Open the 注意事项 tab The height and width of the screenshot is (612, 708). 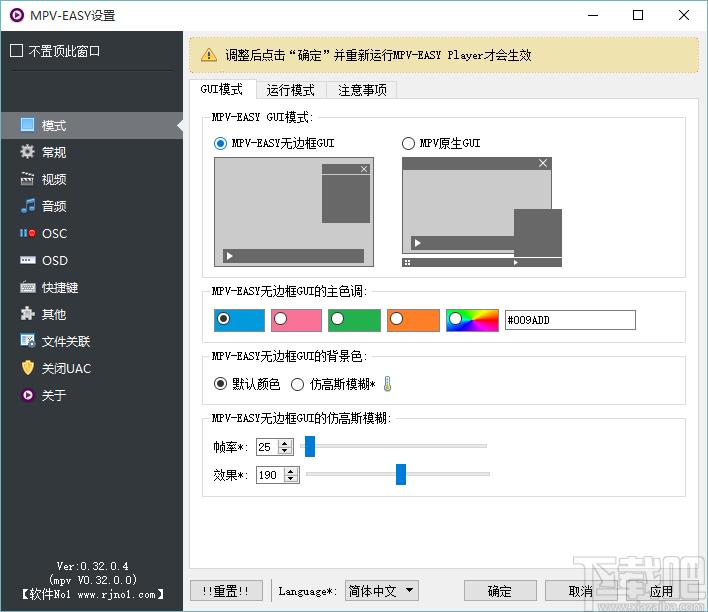click(361, 90)
